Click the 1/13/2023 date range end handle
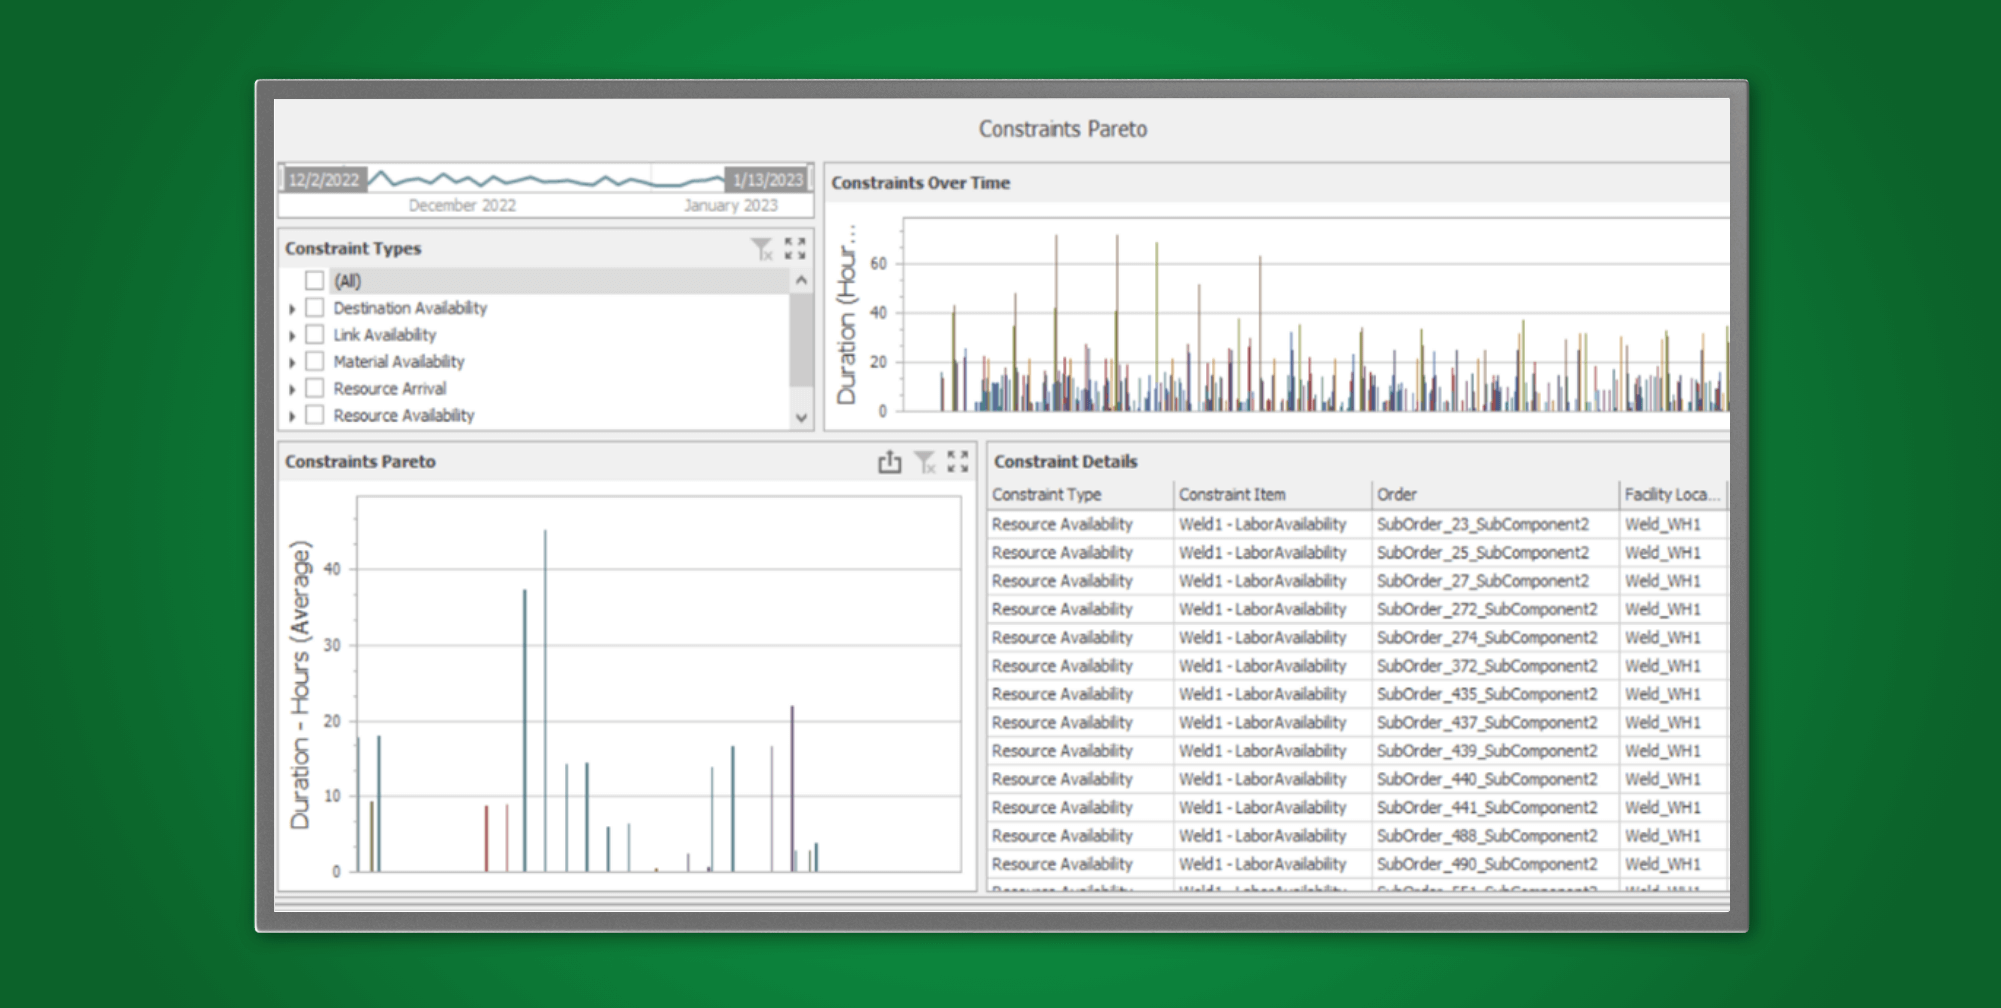The width and height of the screenshot is (2001, 1008). 767,180
